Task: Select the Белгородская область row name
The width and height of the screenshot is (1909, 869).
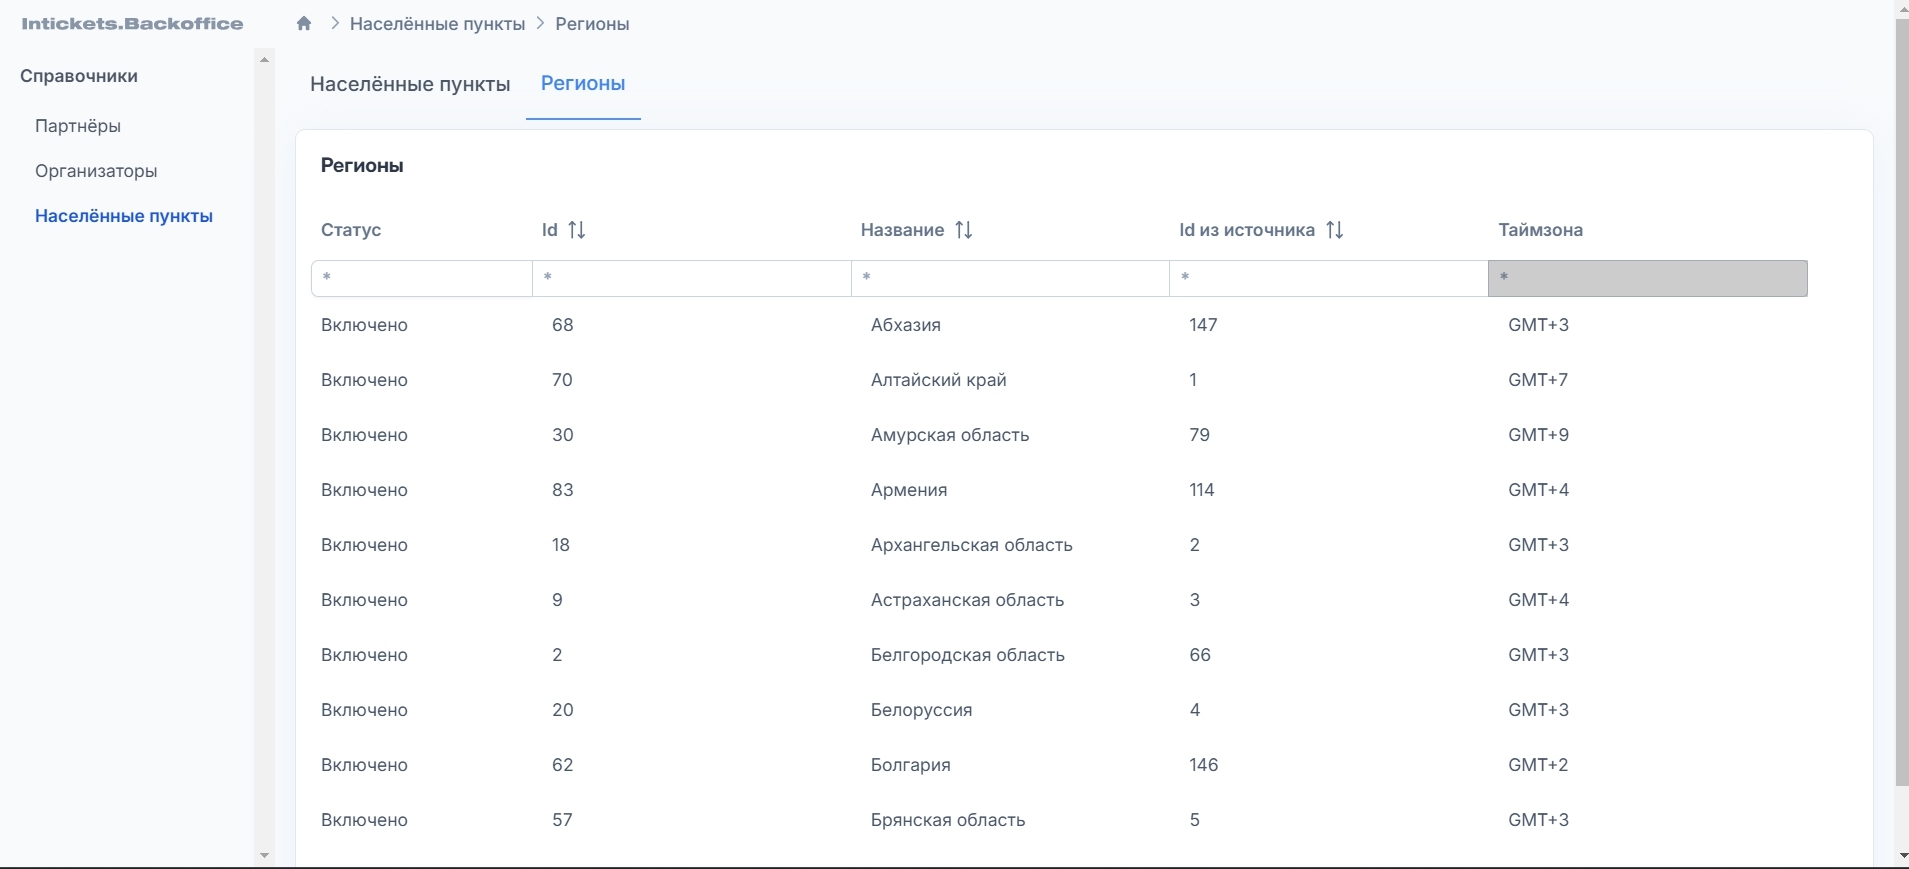Action: click(968, 655)
